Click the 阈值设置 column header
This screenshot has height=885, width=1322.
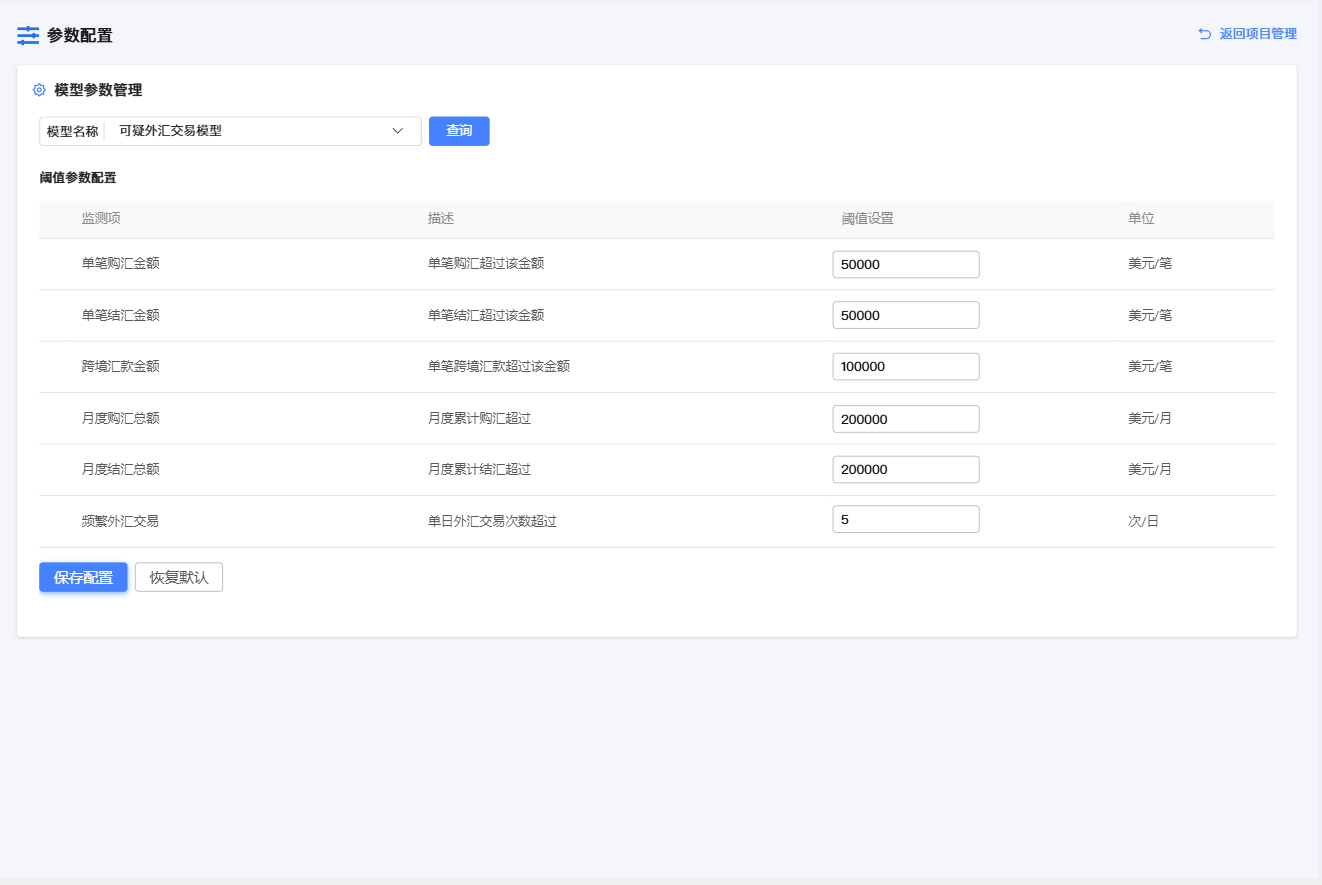pyautogui.click(x=867, y=219)
